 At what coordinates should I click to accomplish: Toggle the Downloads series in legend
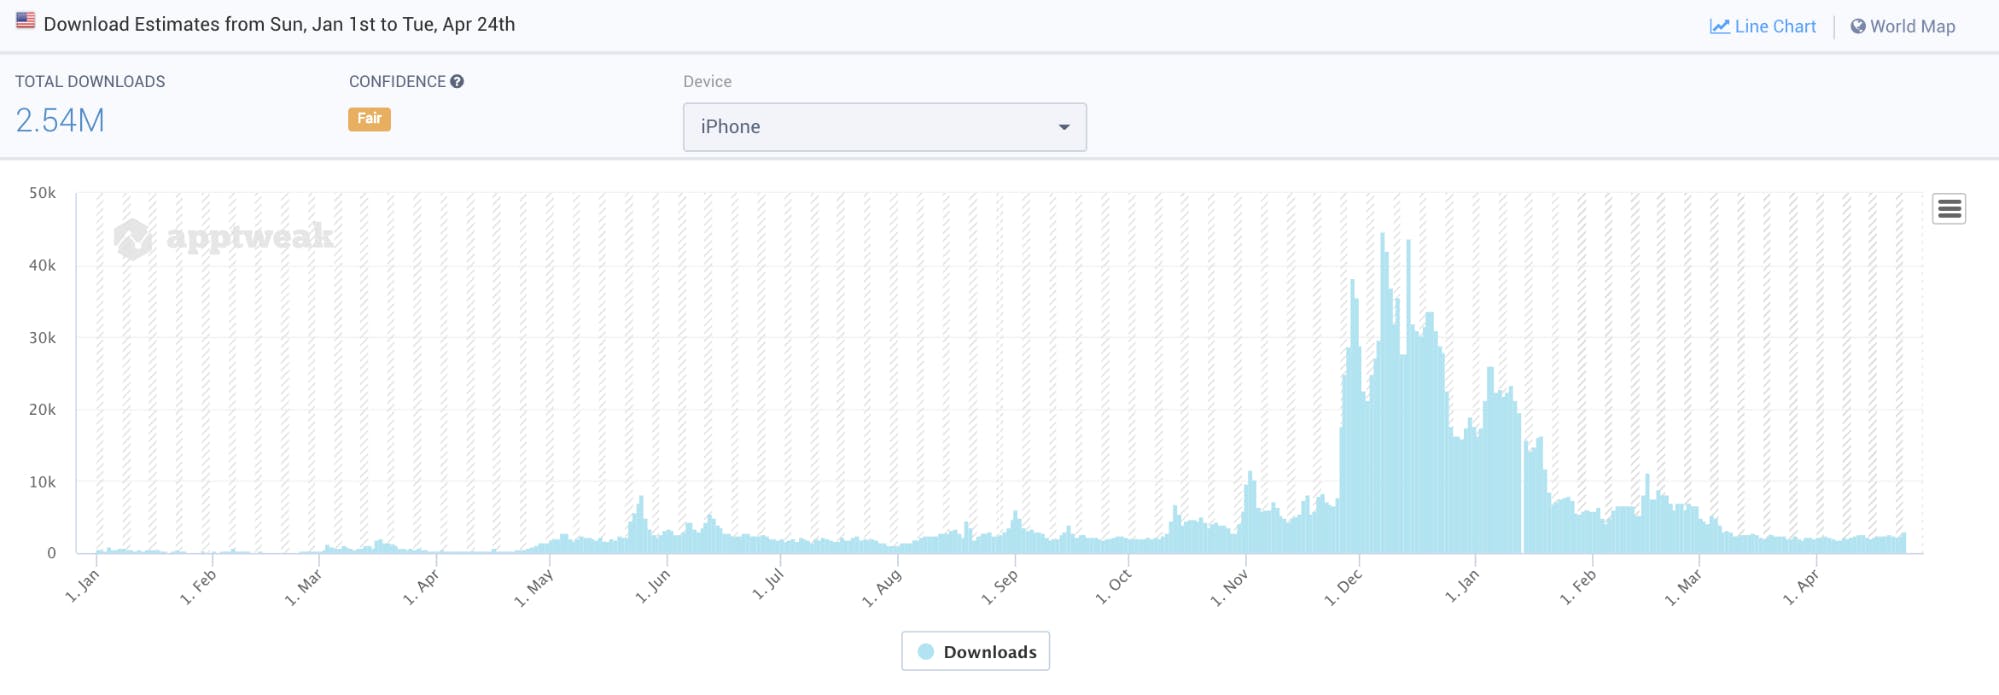coord(989,652)
